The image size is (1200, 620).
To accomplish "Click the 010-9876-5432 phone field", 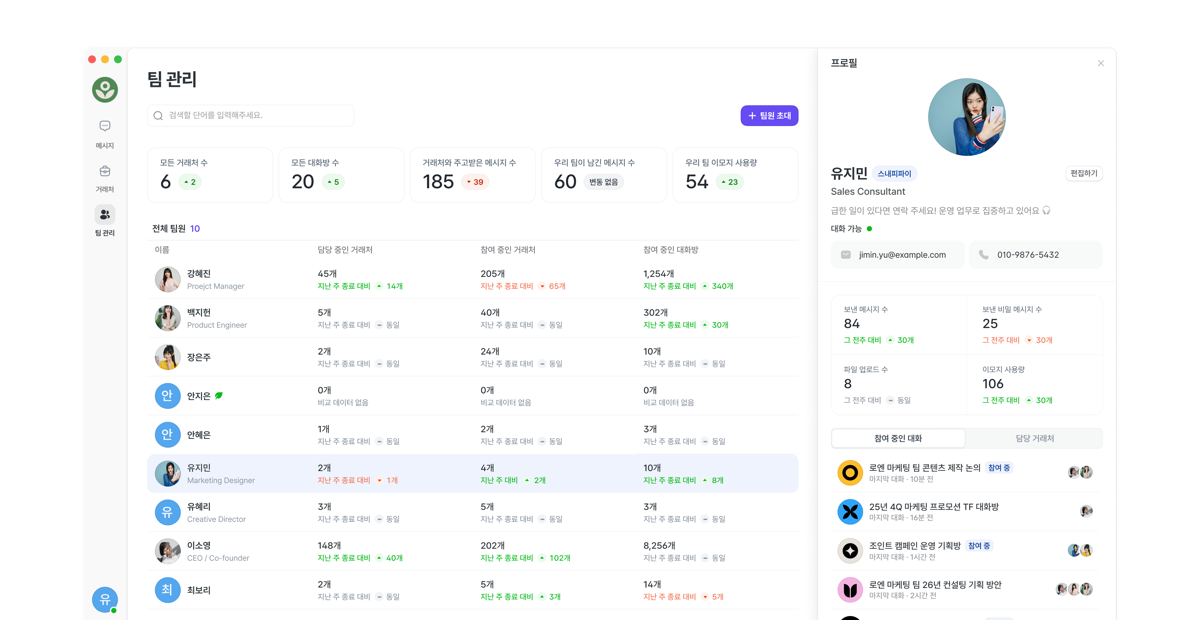I will pos(1035,255).
